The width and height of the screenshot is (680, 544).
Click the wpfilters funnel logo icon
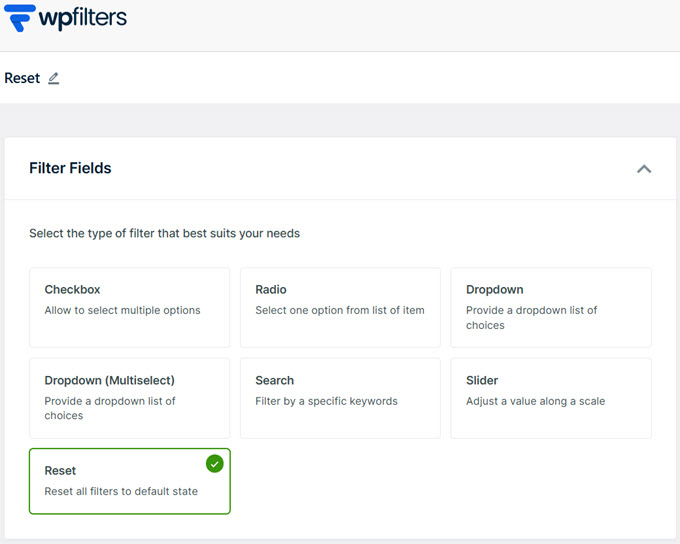click(20, 20)
